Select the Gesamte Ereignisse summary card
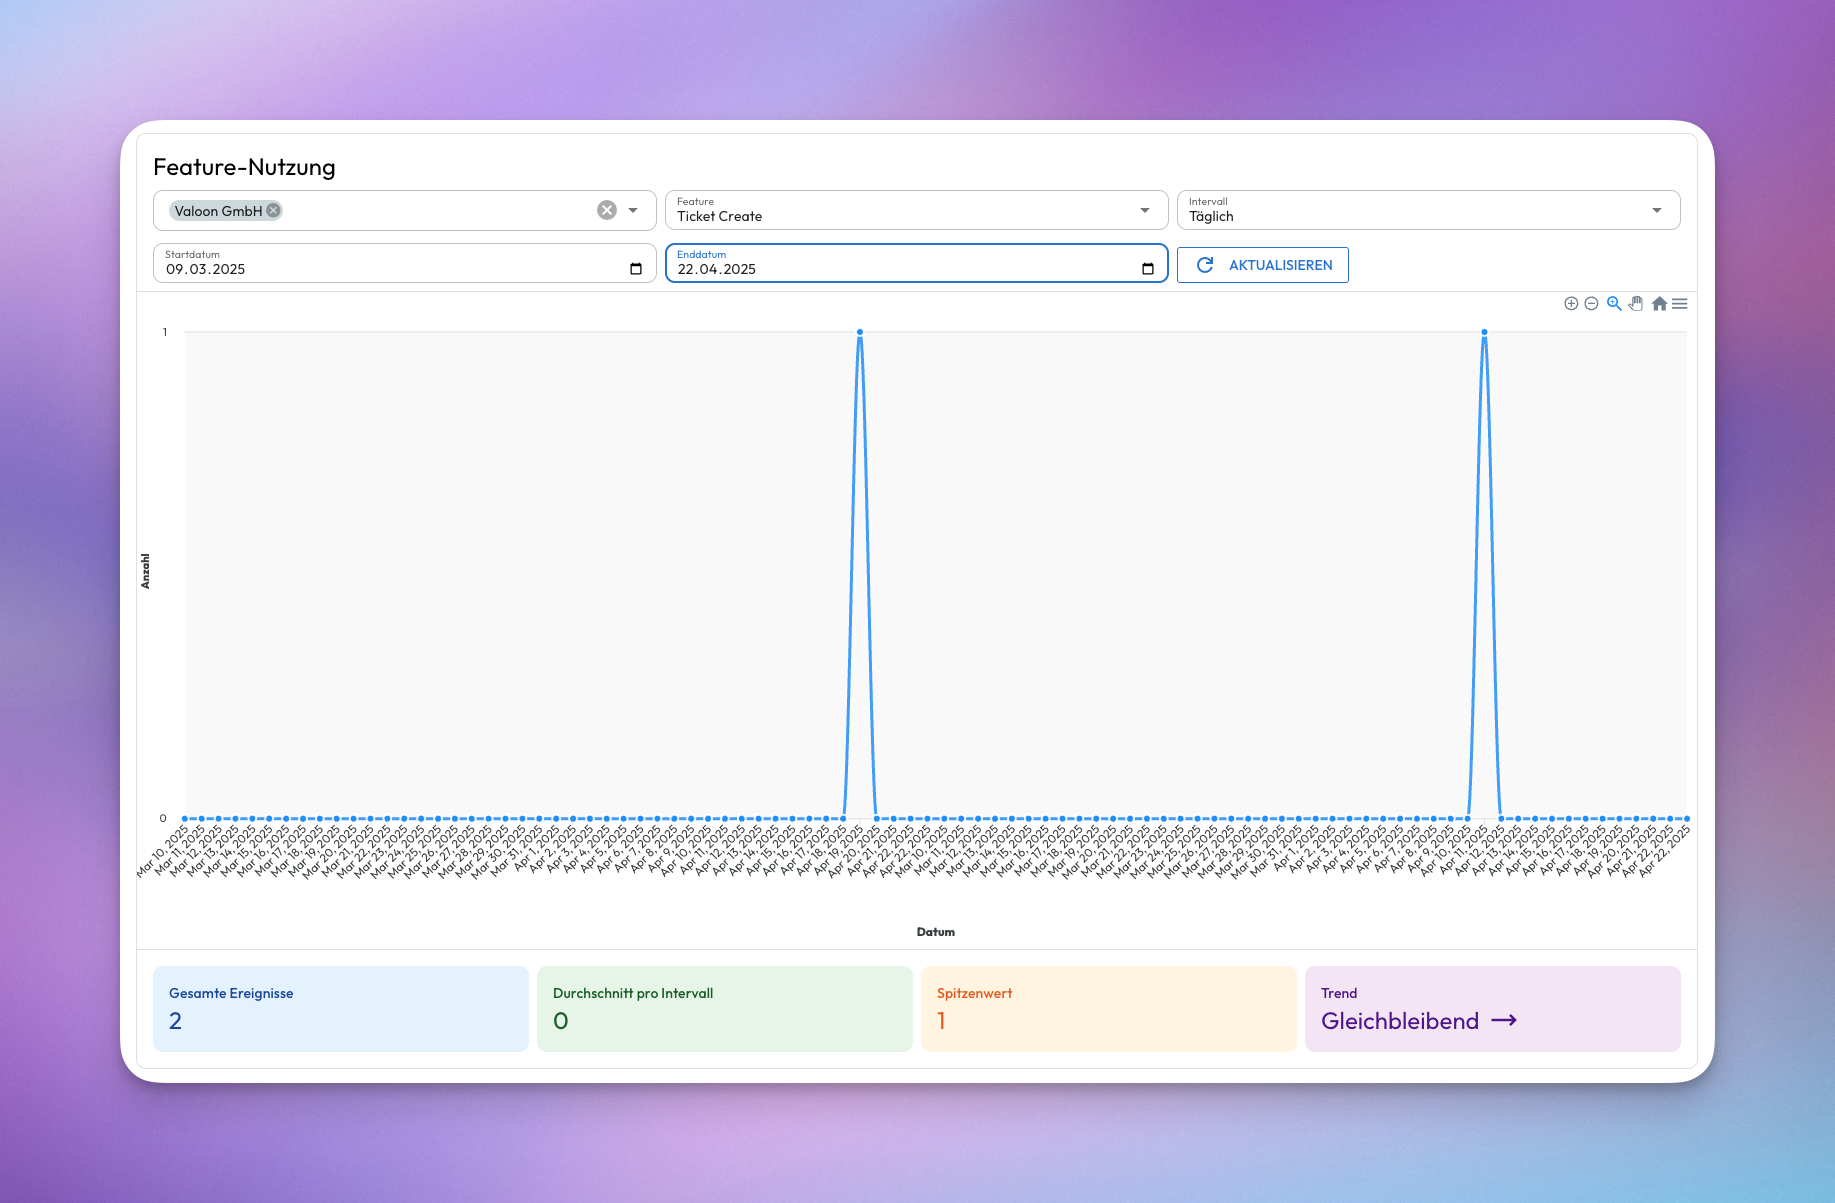Screen dimensions: 1835x1203 (340, 1008)
